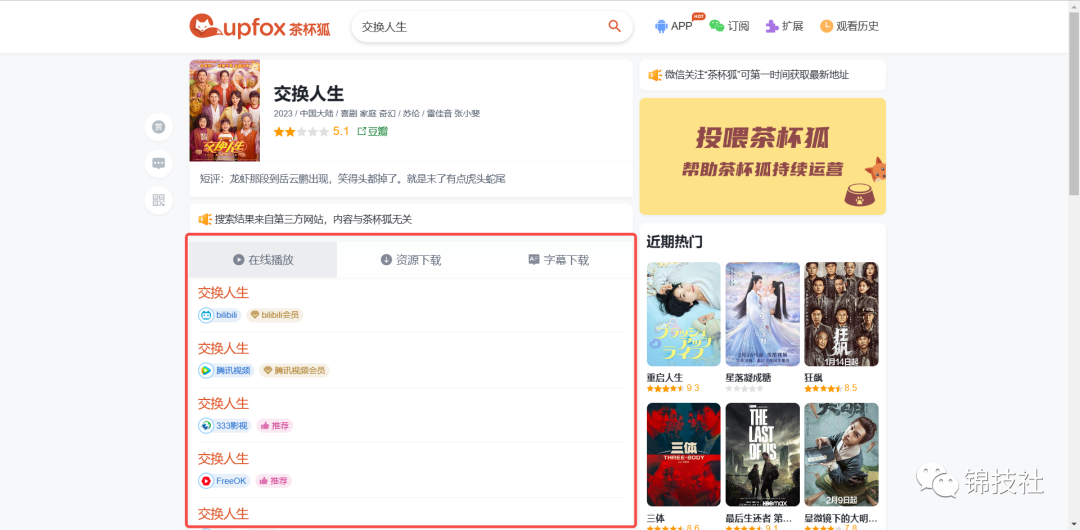
Task: Open 交换人生 result above bilibili
Action: click(x=223, y=292)
